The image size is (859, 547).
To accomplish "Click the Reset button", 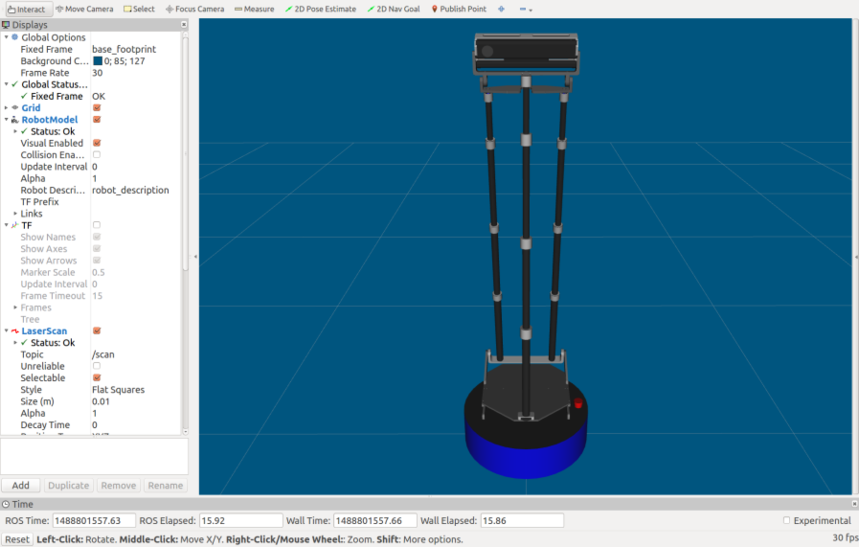I will tap(17, 539).
